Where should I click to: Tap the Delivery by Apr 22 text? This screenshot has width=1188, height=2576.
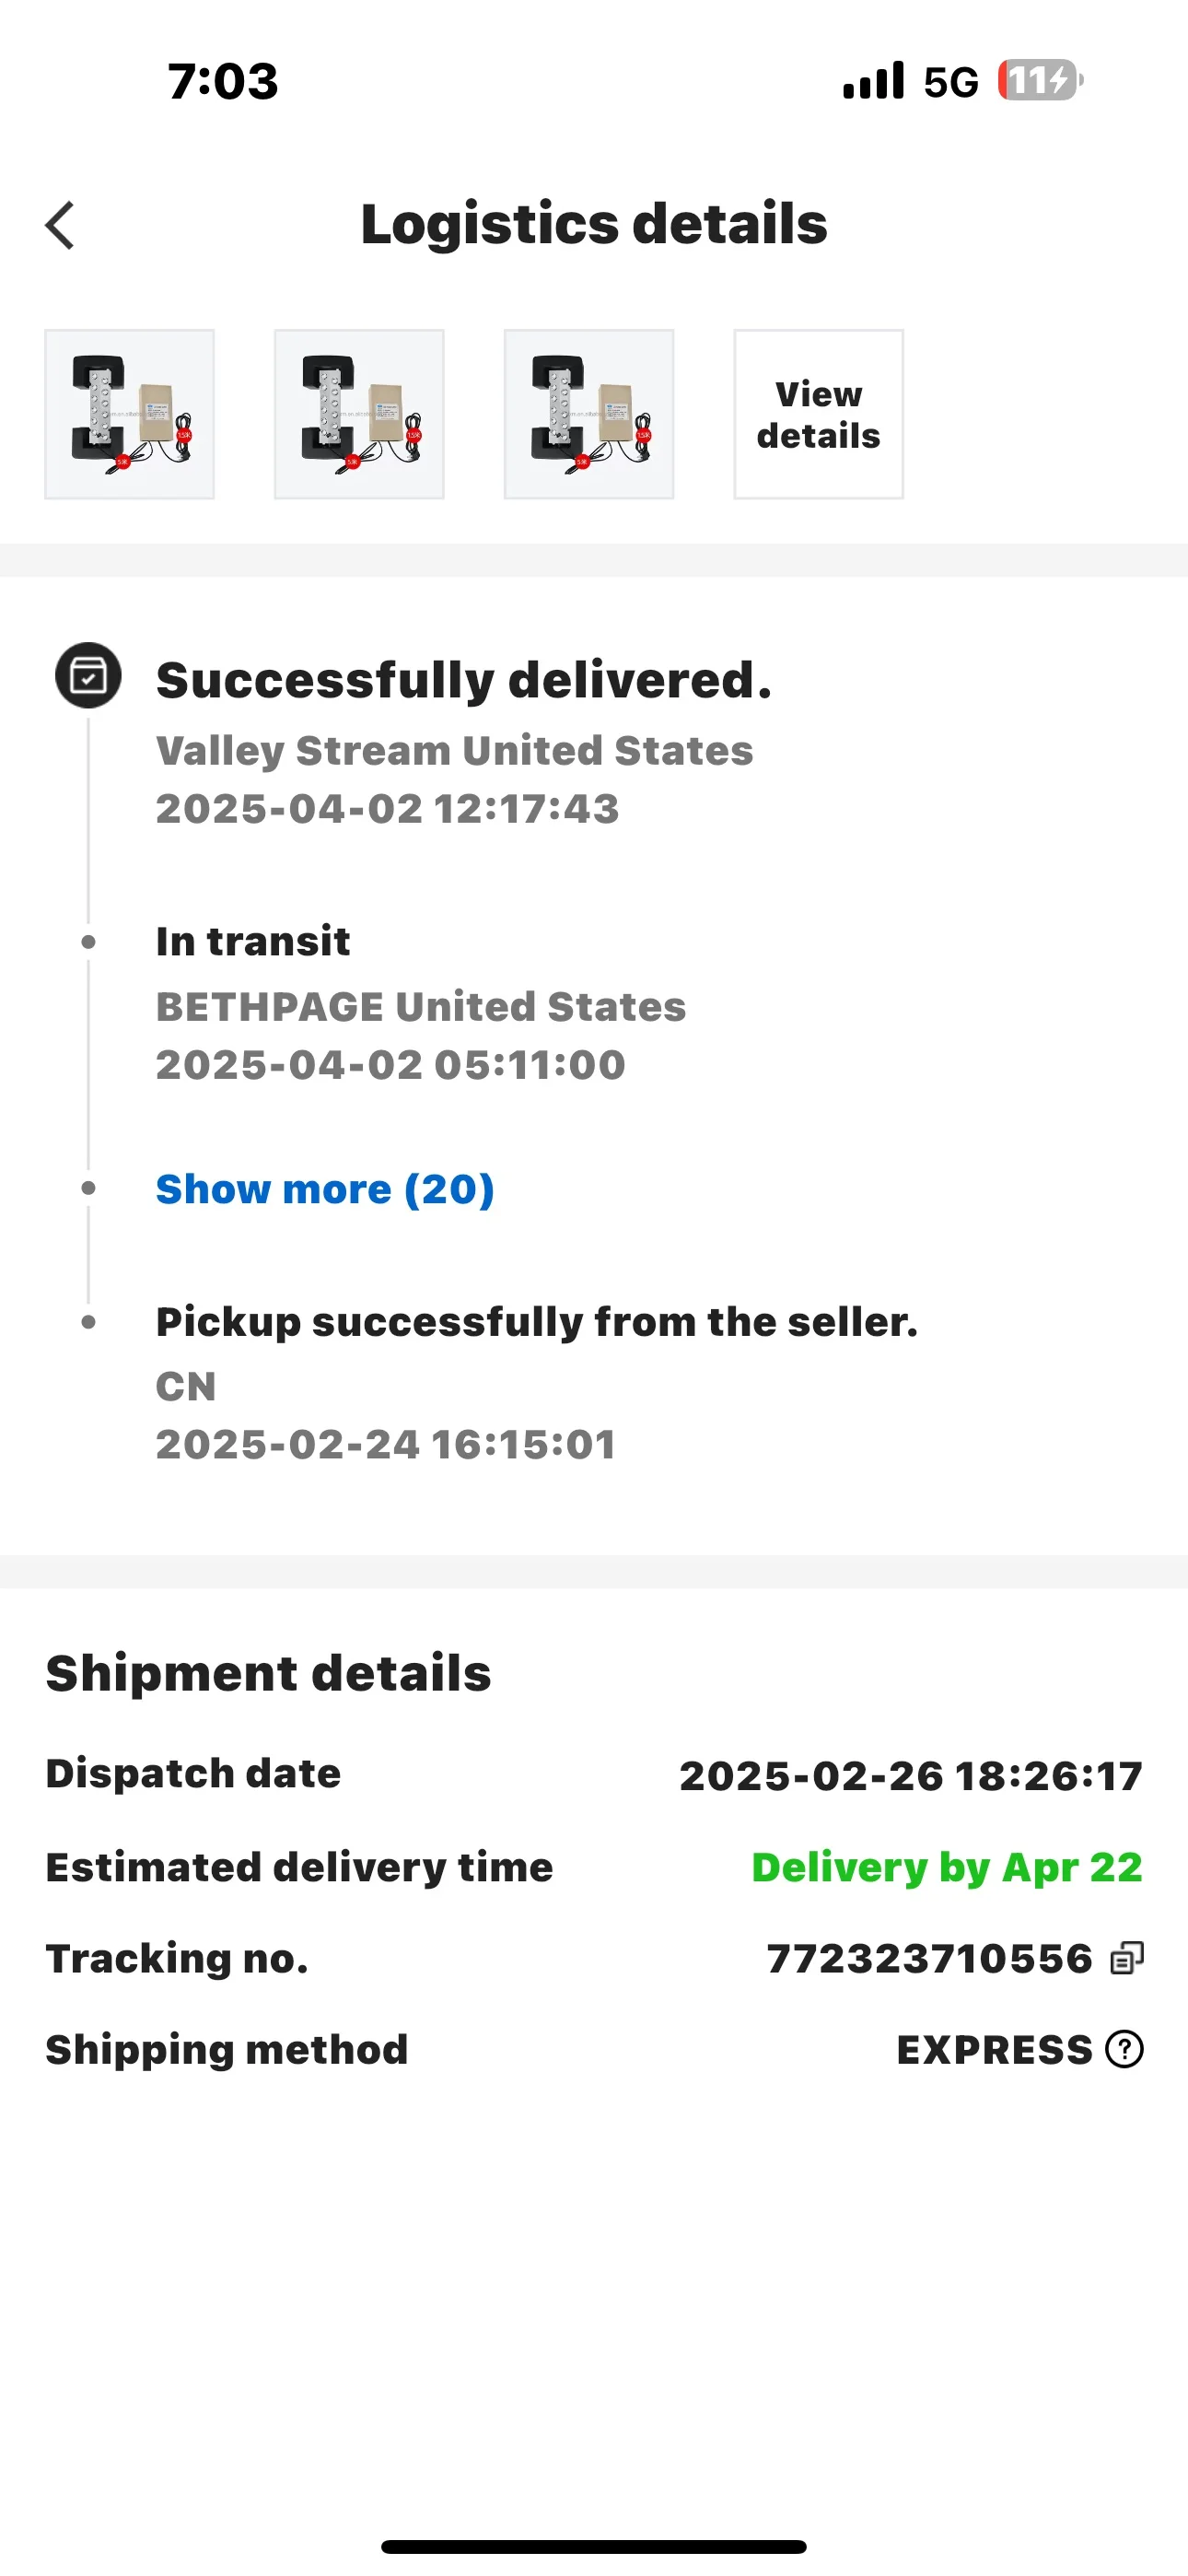tap(946, 1867)
